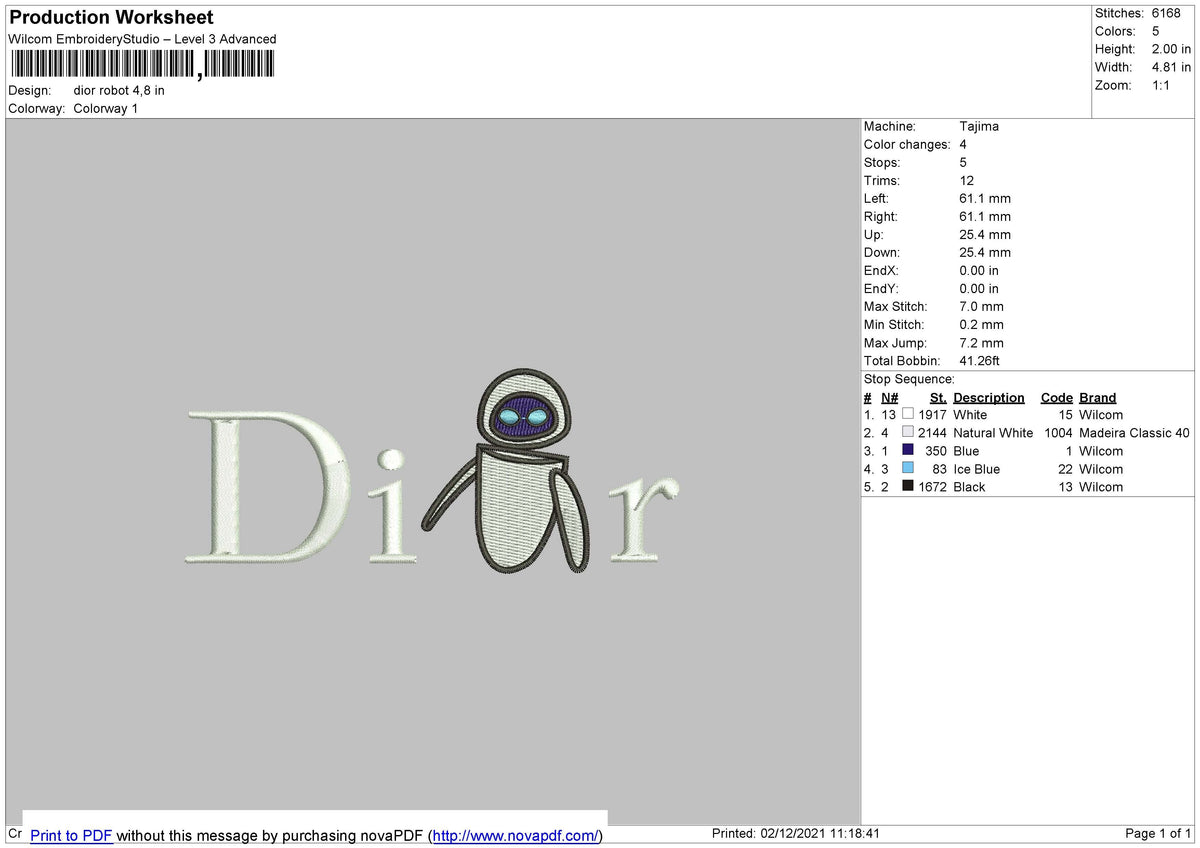Select the 'Madeira Classic 40' brand entry
Image resolution: width=1200 pixels, height=848 pixels.
(x=1134, y=433)
